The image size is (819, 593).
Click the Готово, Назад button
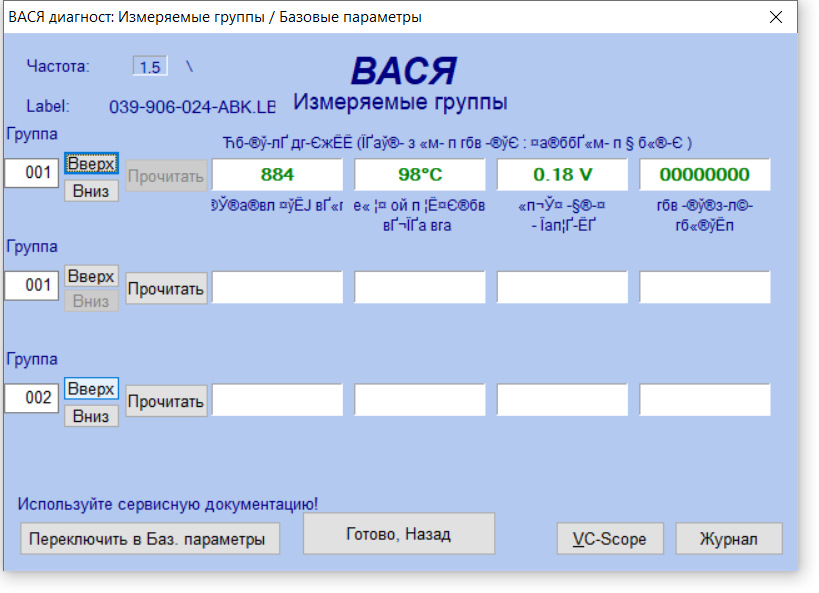tap(399, 534)
